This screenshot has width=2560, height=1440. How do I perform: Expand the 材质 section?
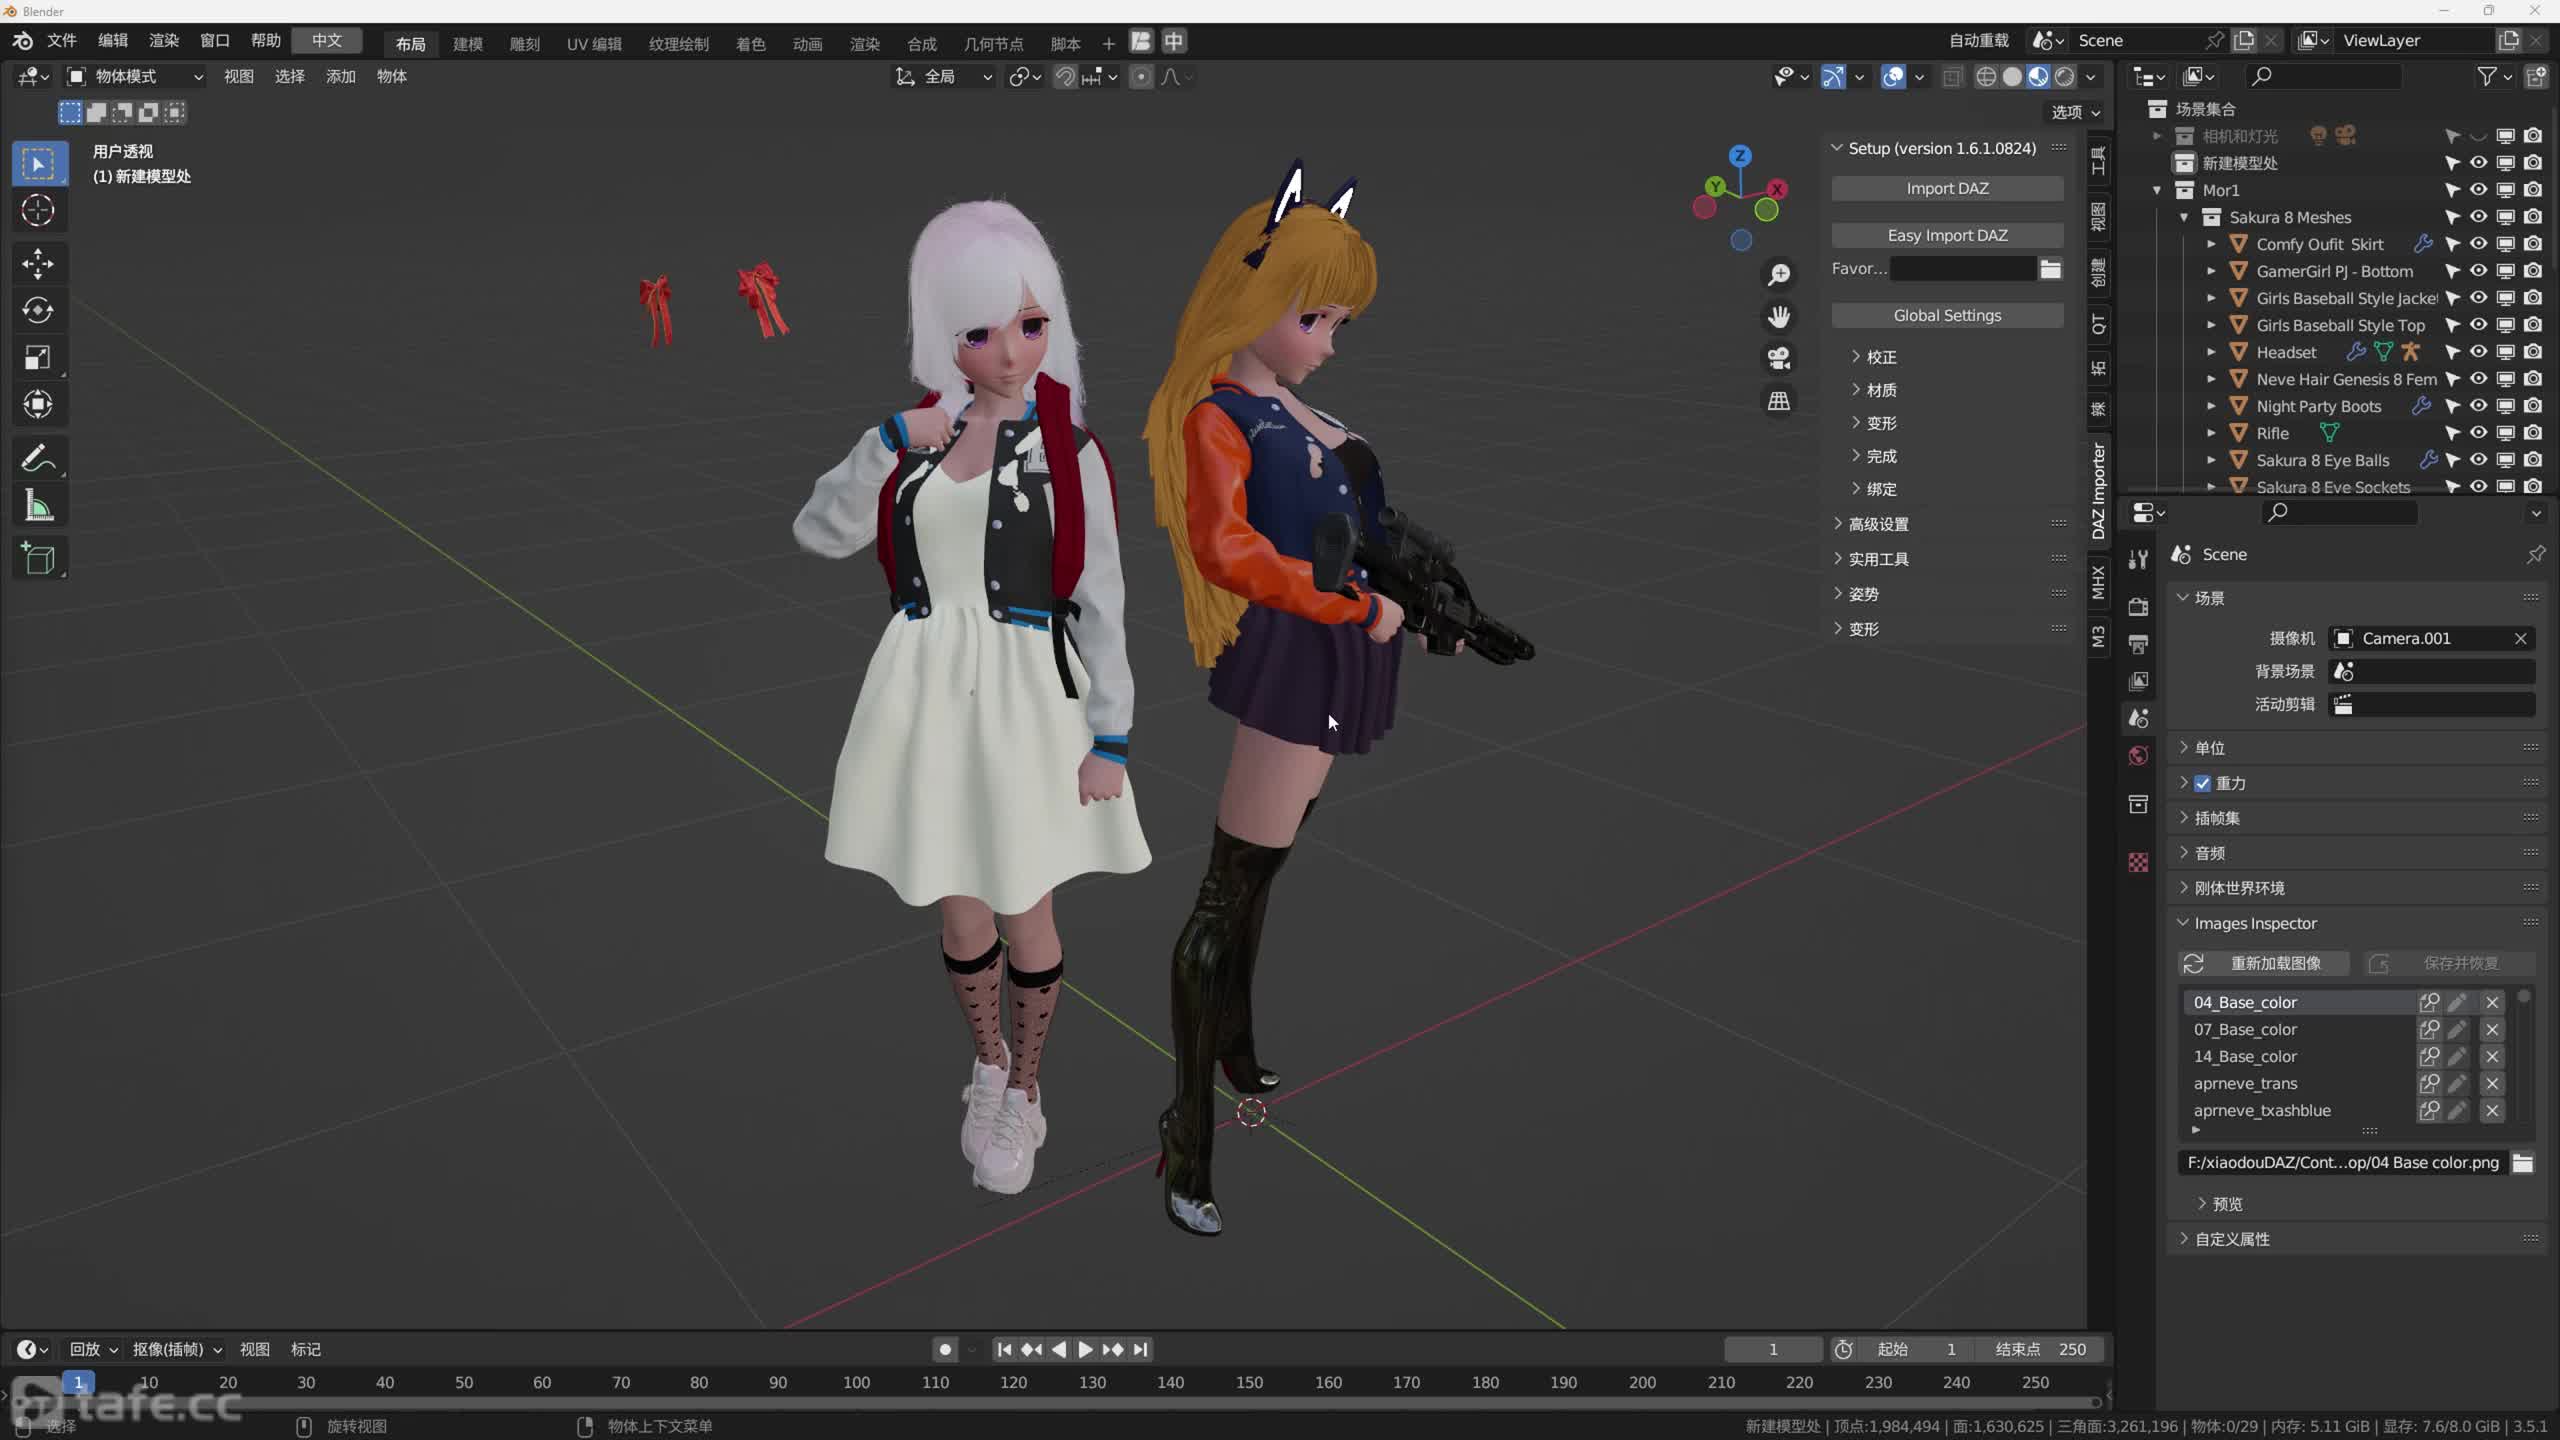pyautogui.click(x=1874, y=390)
